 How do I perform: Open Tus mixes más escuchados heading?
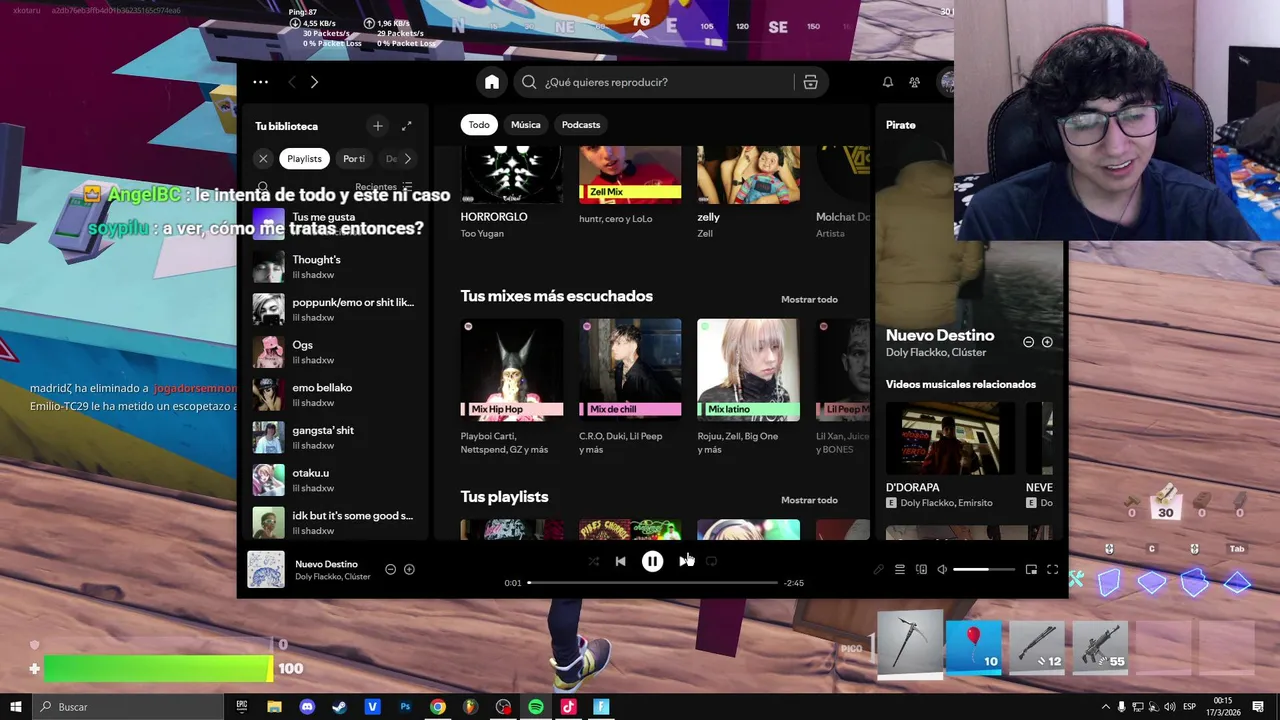point(556,296)
